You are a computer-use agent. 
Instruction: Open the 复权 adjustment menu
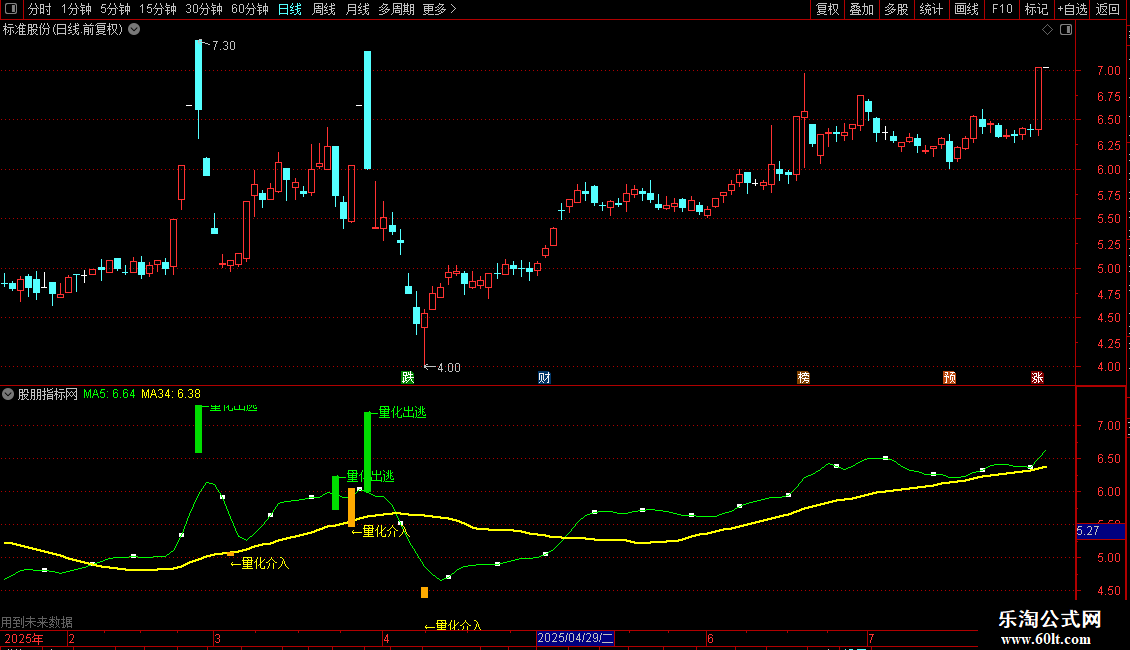pos(827,9)
